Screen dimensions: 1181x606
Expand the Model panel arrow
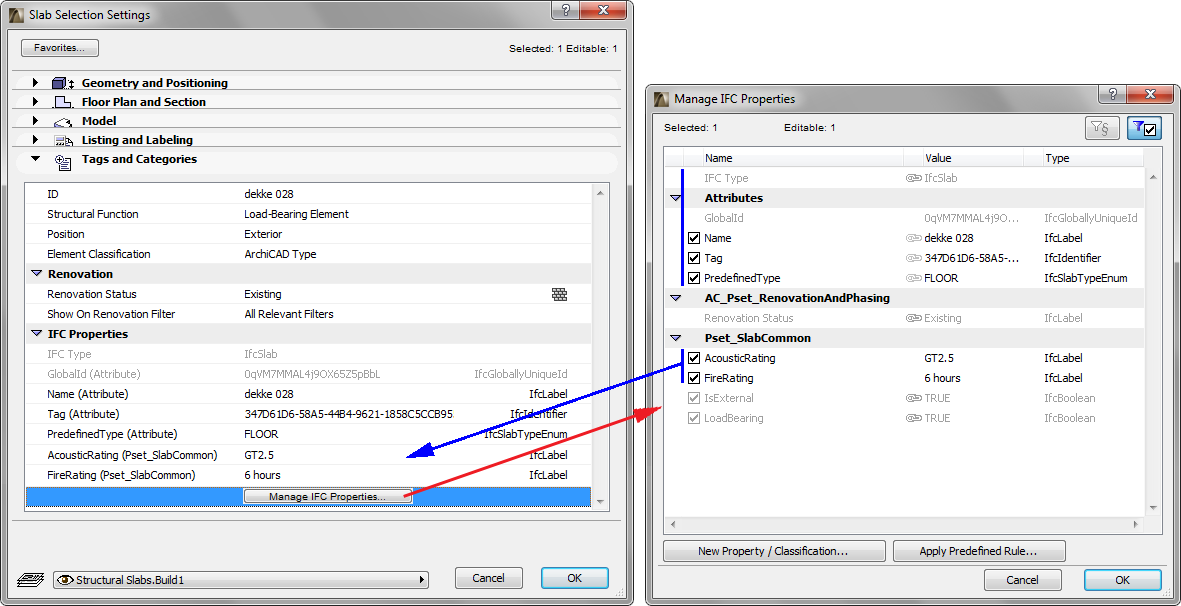click(35, 120)
